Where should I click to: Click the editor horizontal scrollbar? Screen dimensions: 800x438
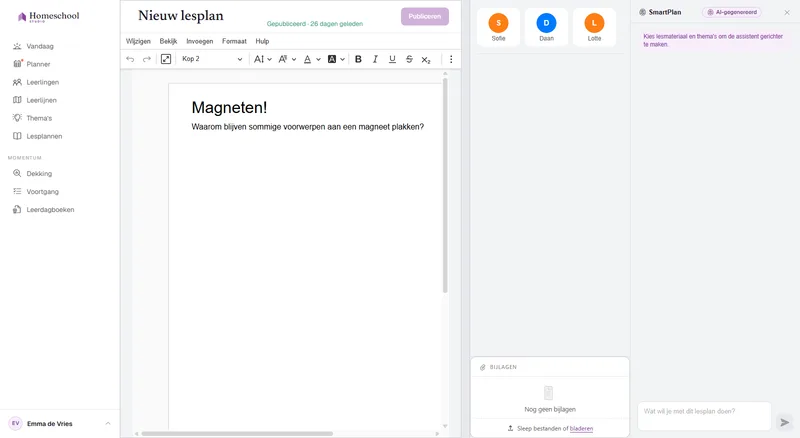(x=237, y=433)
